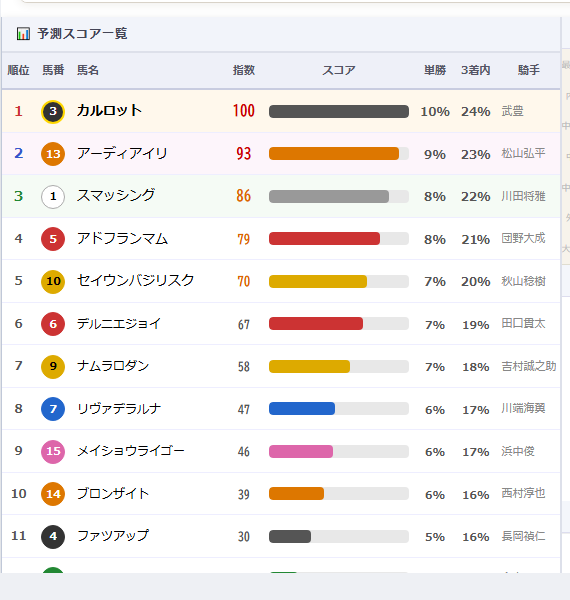Click horse name デルニエジョイ
The image size is (570, 600).
(x=119, y=324)
